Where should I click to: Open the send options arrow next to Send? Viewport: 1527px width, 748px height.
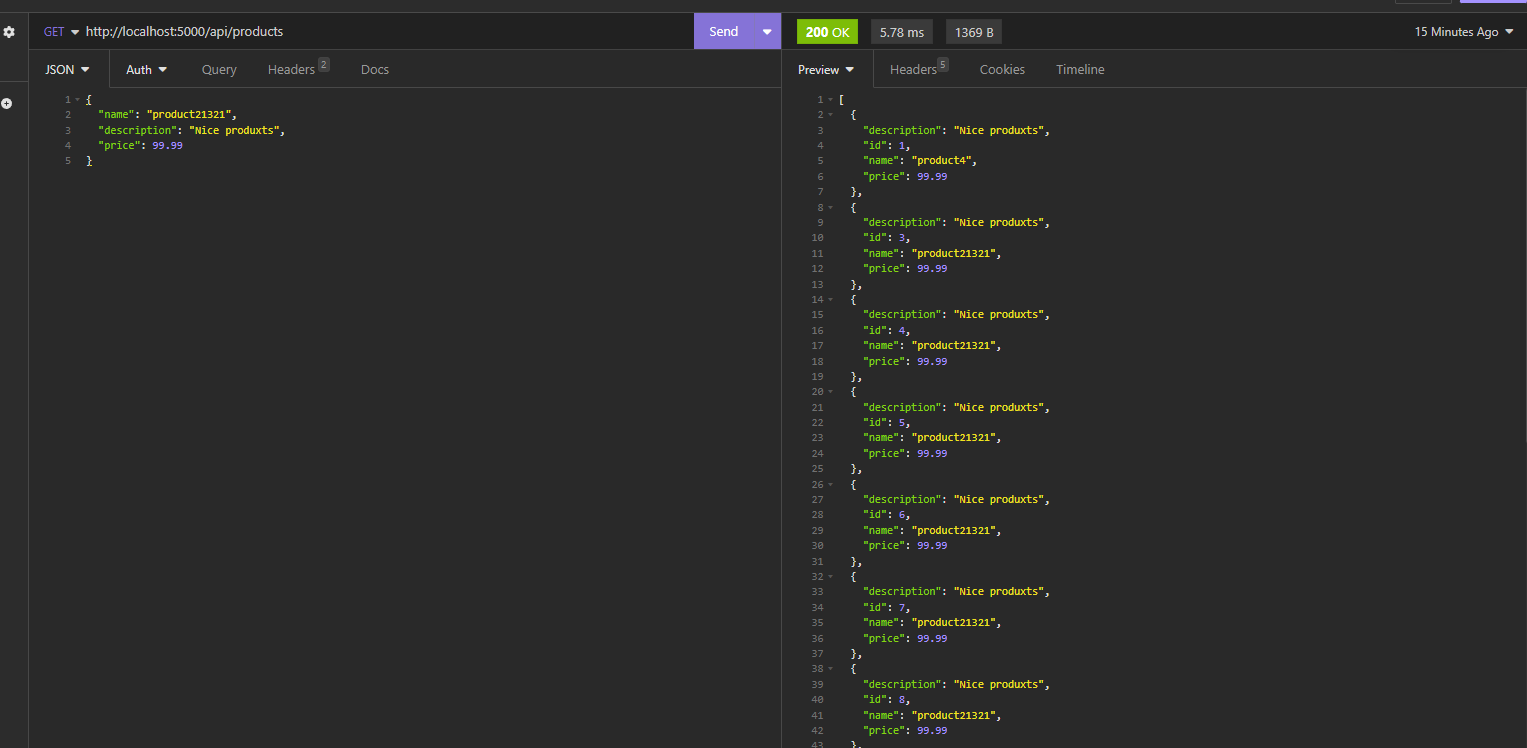(767, 31)
